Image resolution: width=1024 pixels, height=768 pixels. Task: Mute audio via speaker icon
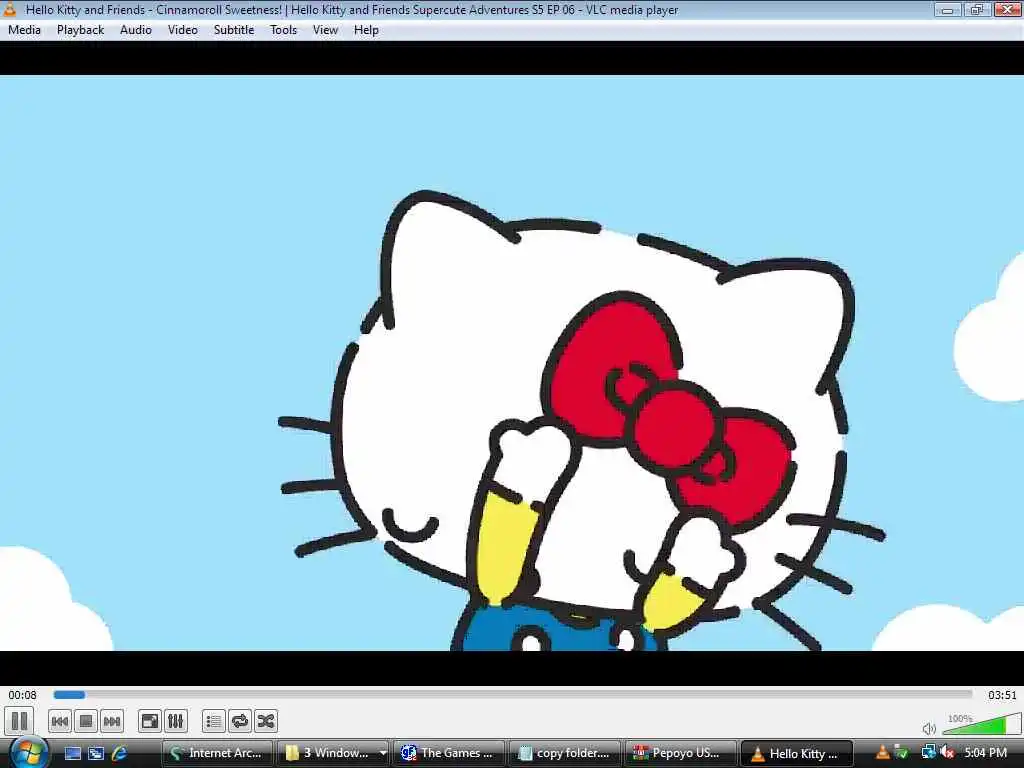pos(929,728)
